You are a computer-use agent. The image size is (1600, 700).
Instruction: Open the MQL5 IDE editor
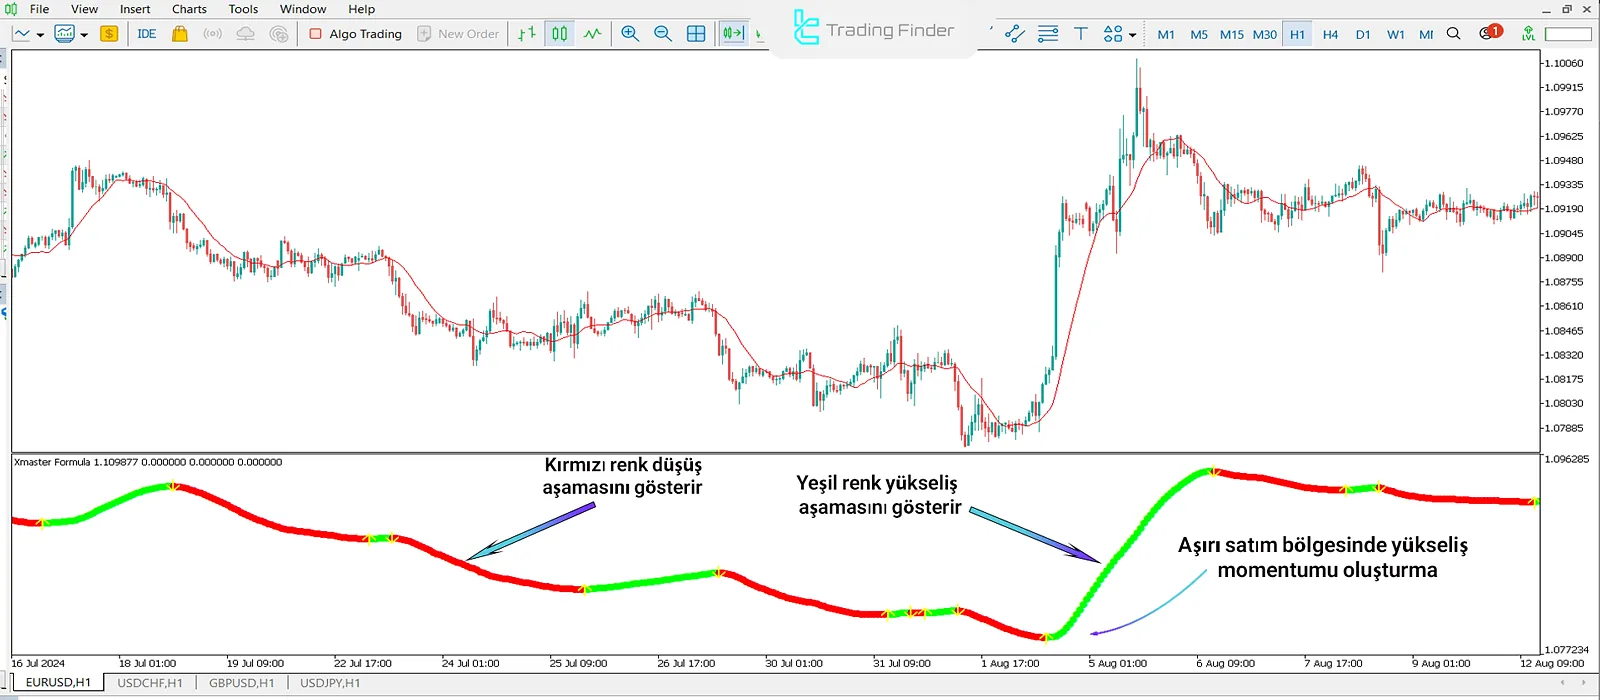[x=146, y=33]
